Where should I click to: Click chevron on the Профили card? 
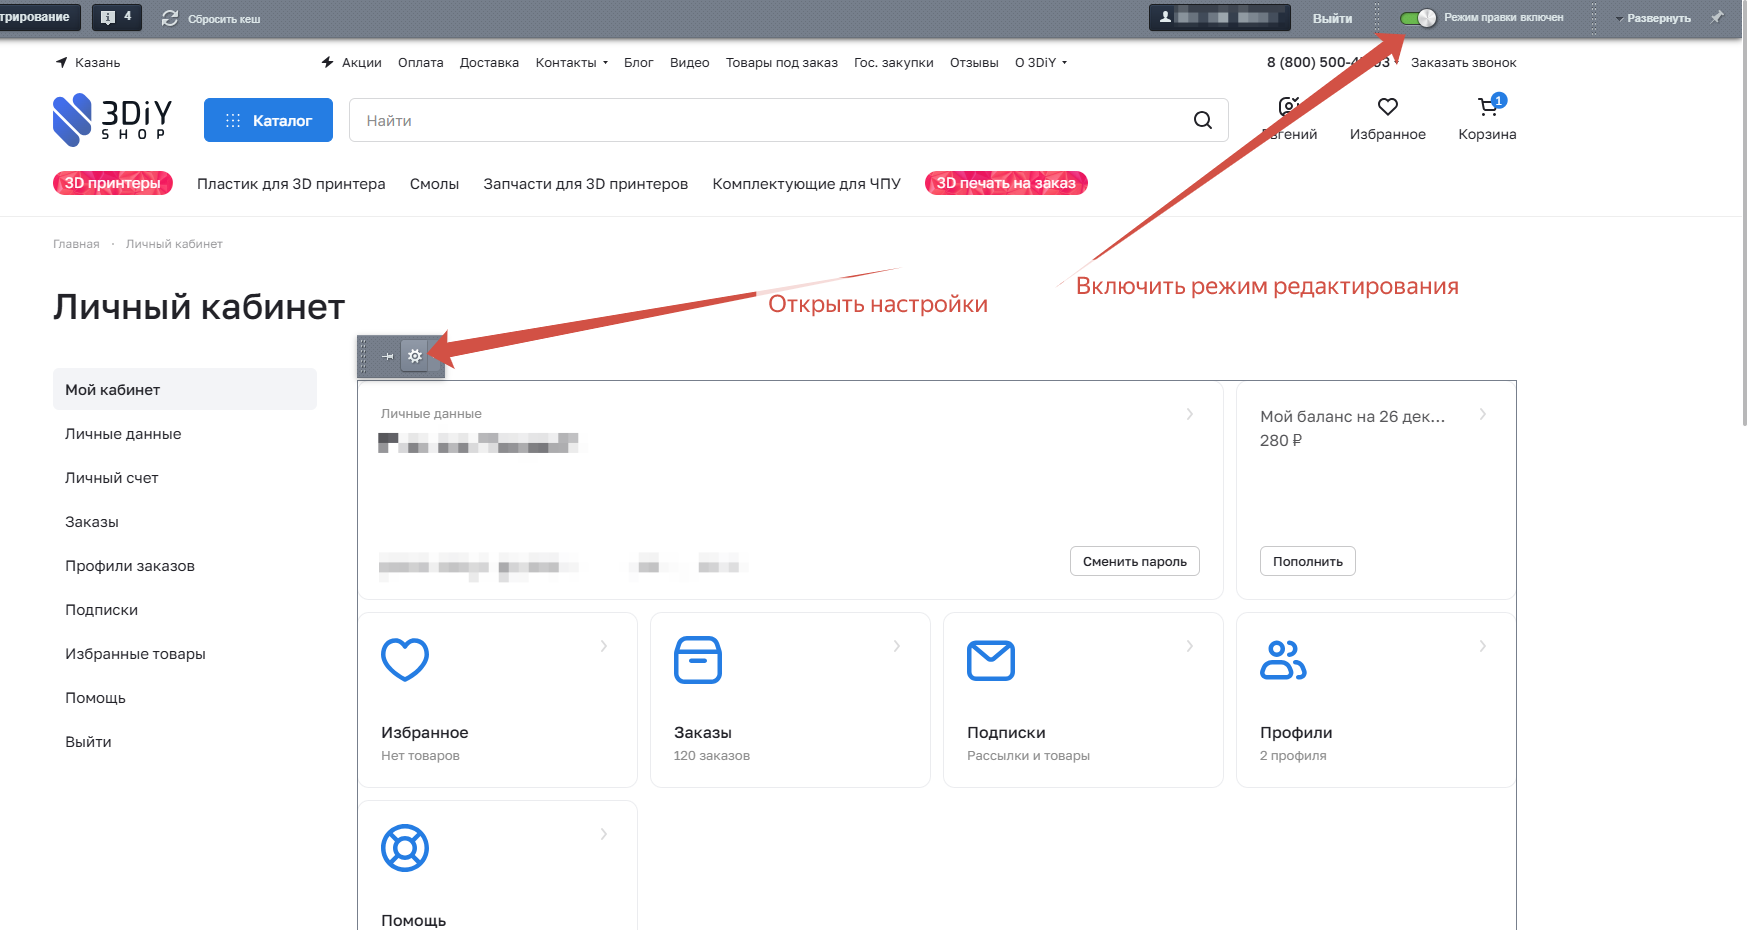(x=1483, y=646)
